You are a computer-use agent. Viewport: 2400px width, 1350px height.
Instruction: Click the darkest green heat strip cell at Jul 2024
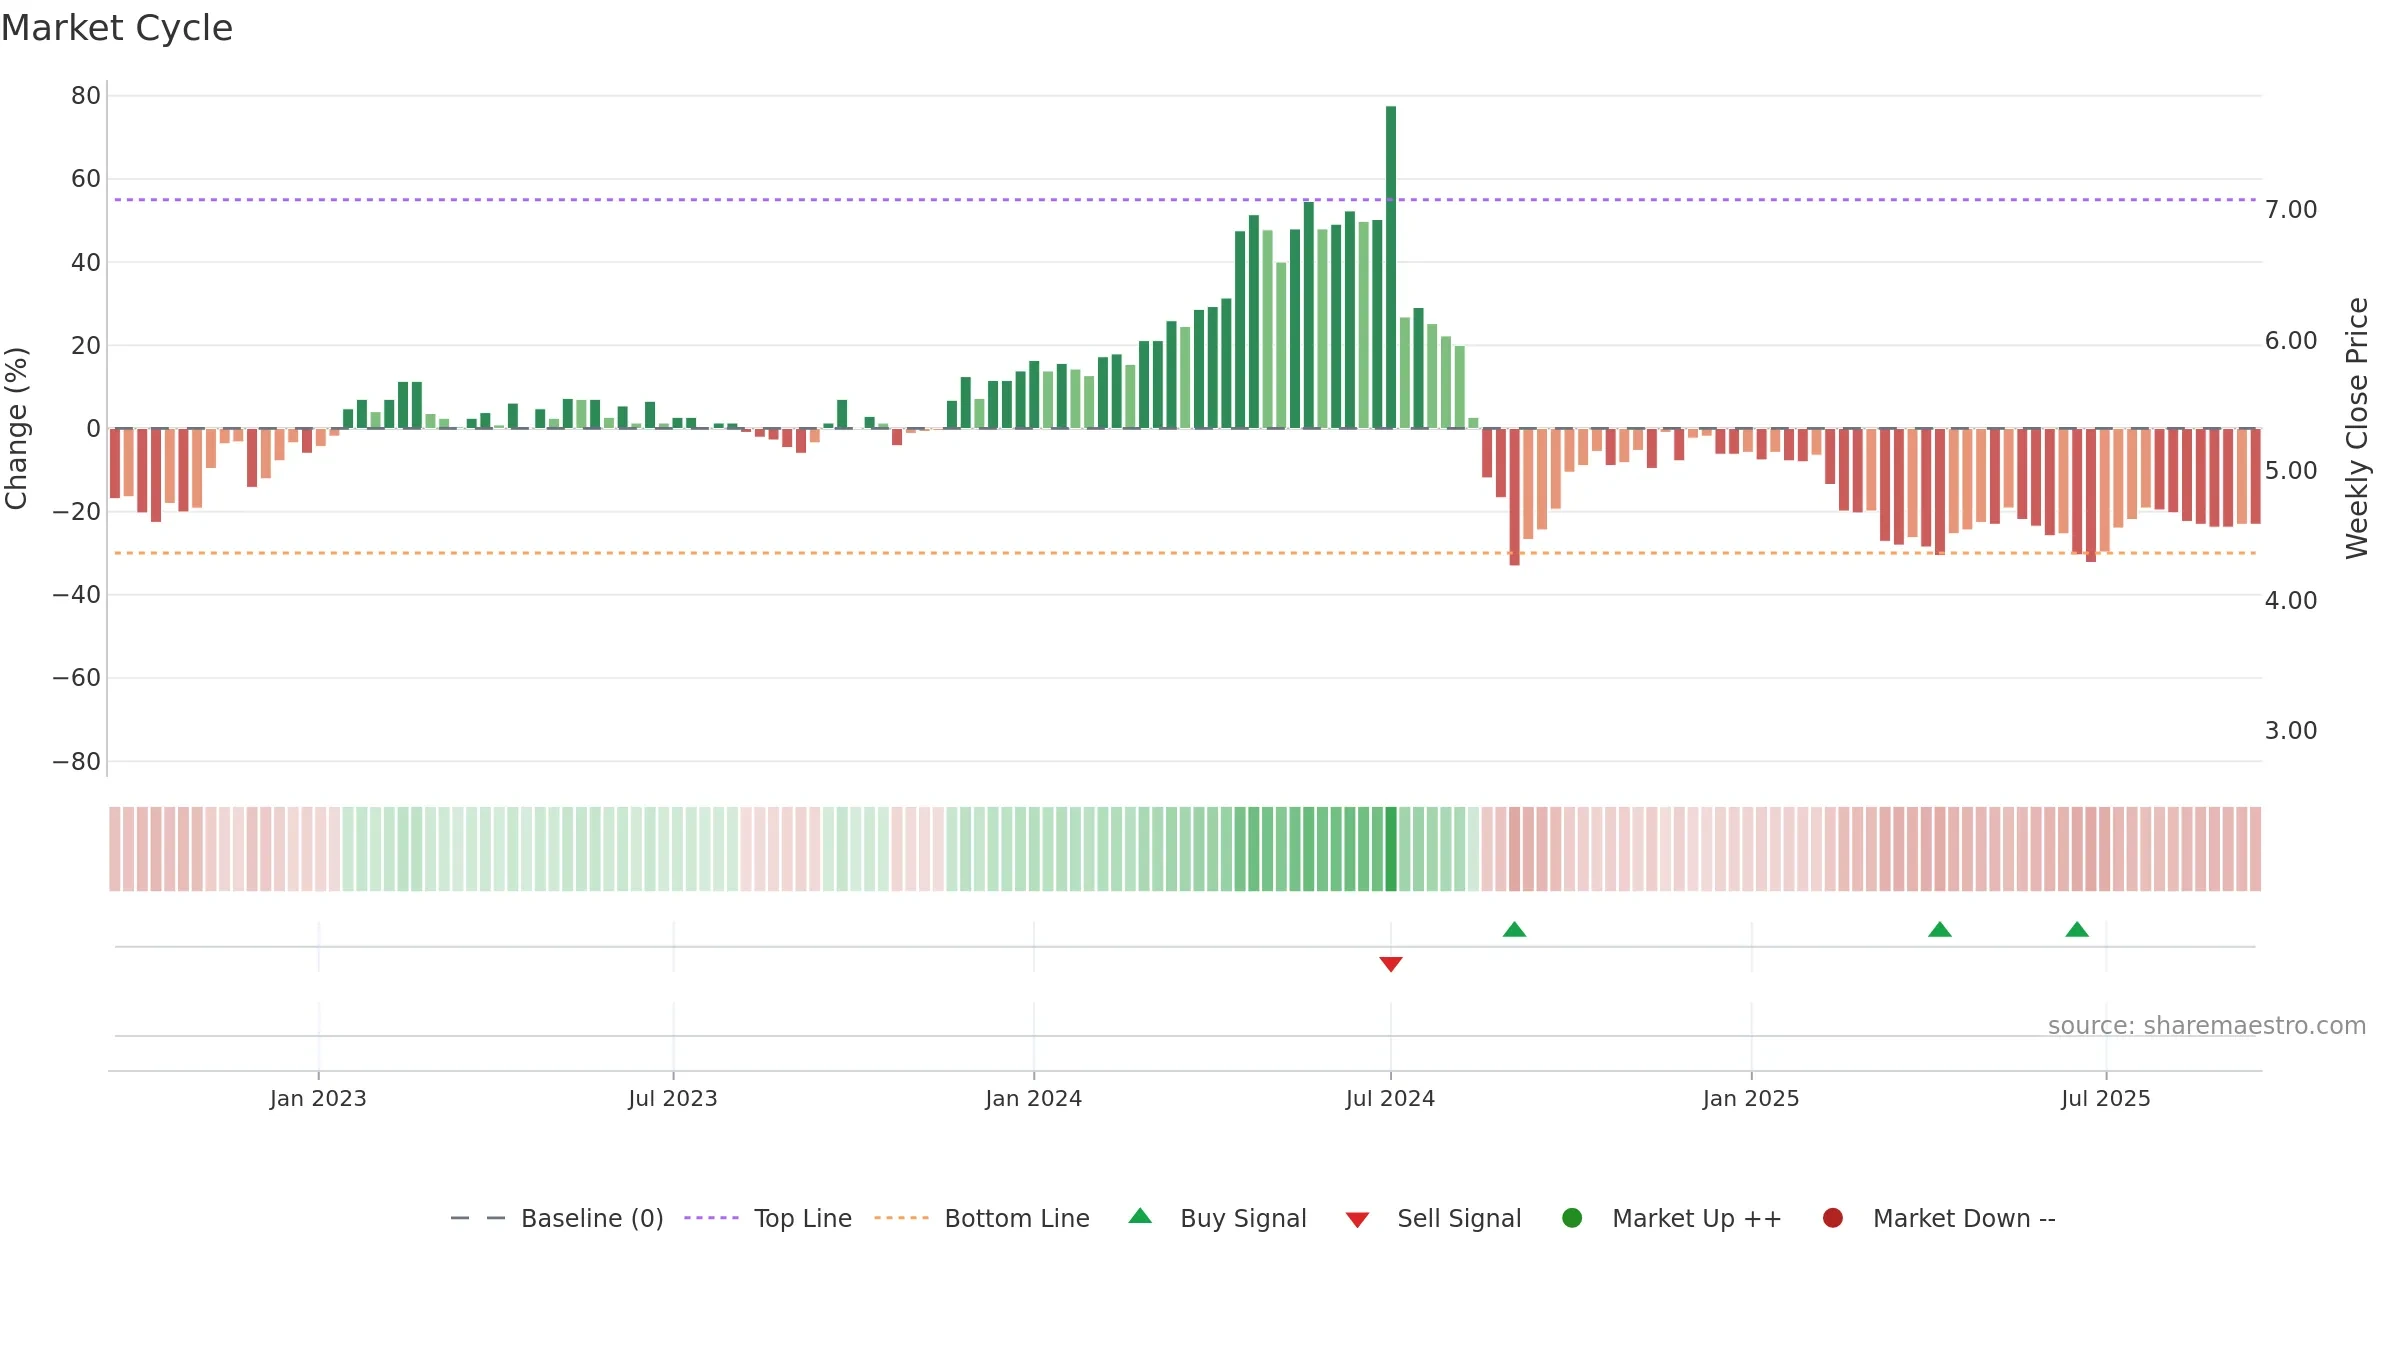pyautogui.click(x=1391, y=849)
